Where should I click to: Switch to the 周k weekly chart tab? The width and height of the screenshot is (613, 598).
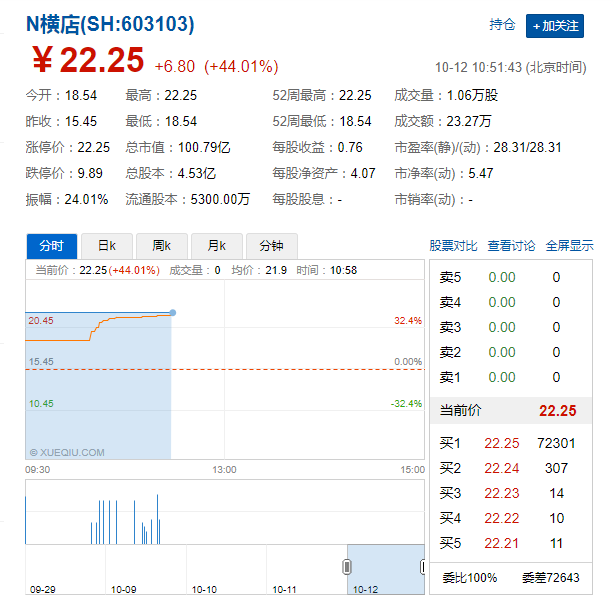point(162,246)
